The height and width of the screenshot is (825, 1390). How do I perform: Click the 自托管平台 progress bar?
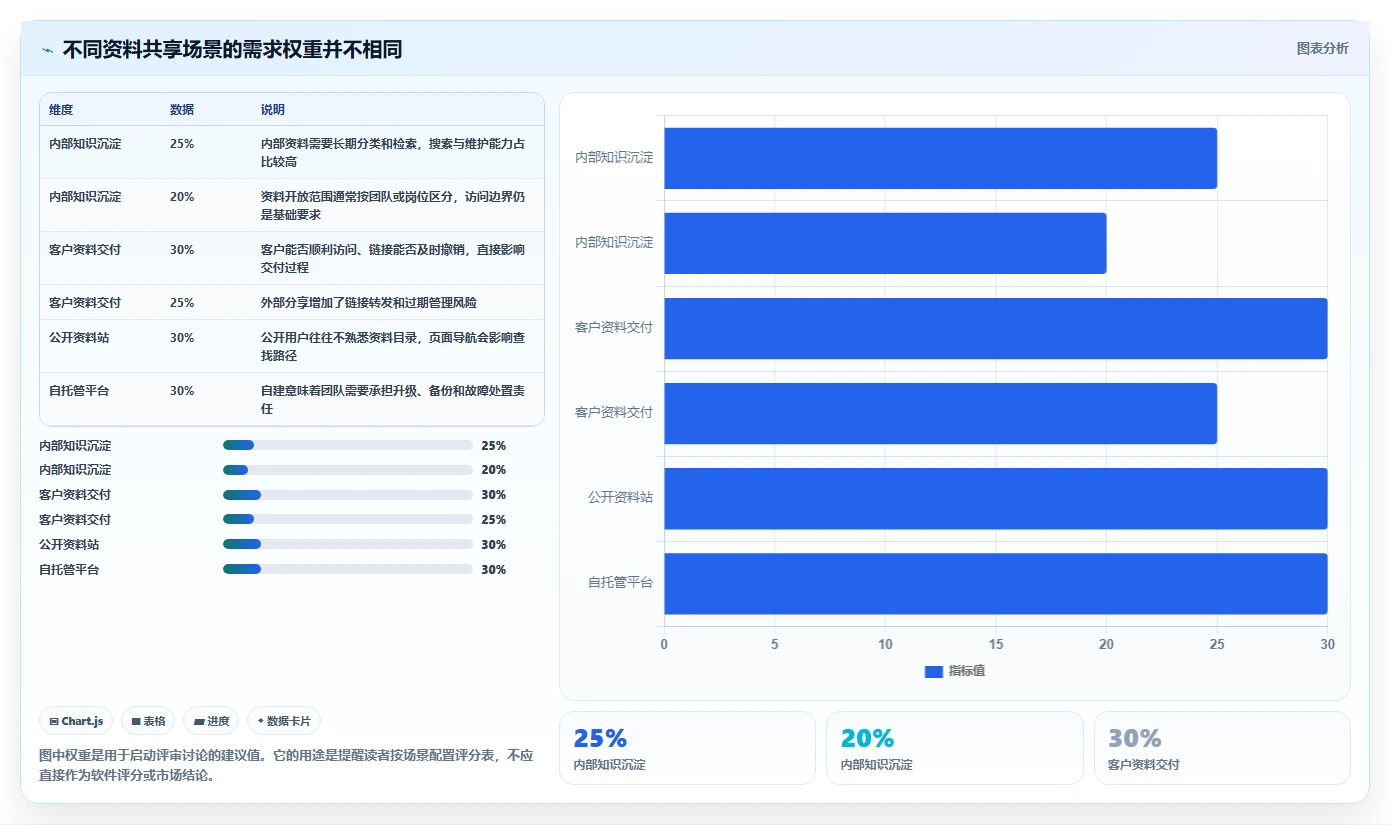[x=348, y=569]
